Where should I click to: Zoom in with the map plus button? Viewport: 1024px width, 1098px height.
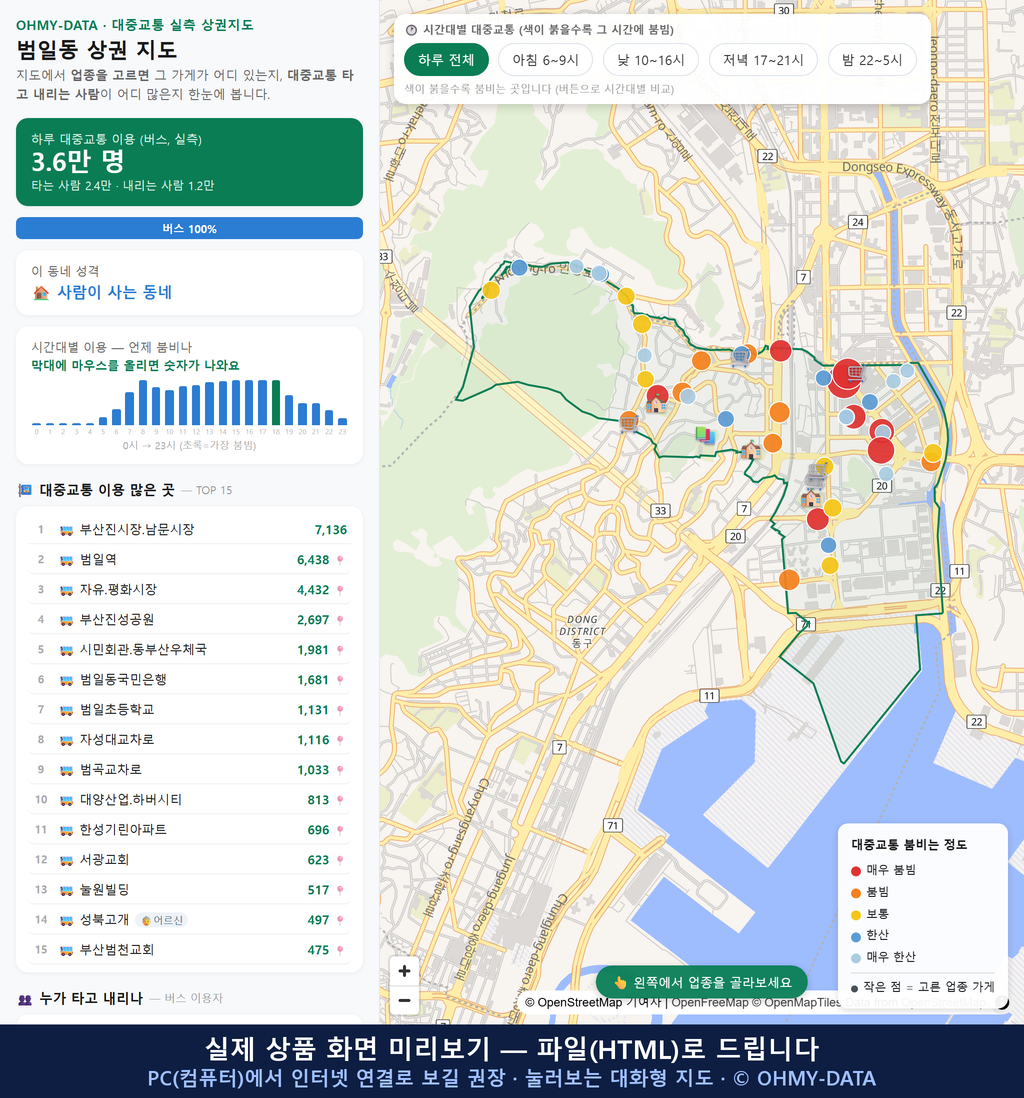pyautogui.click(x=404, y=971)
